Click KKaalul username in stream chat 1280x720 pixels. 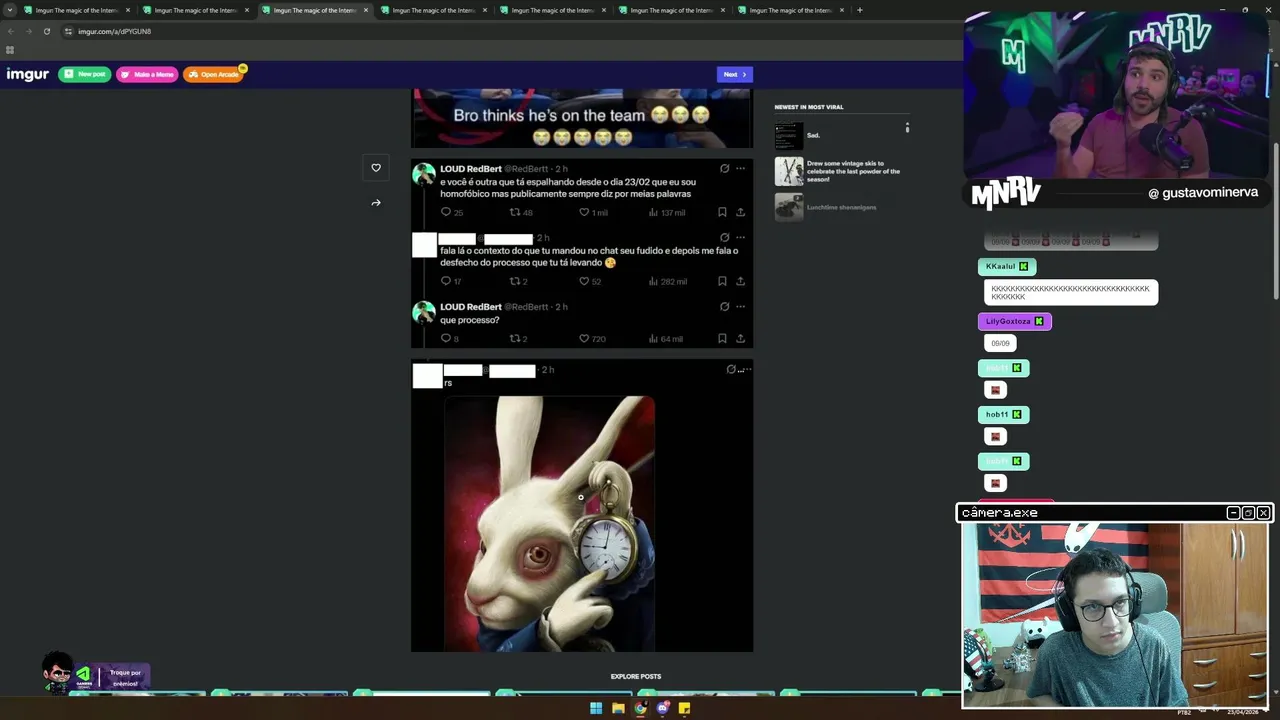pyautogui.click(x=1000, y=267)
